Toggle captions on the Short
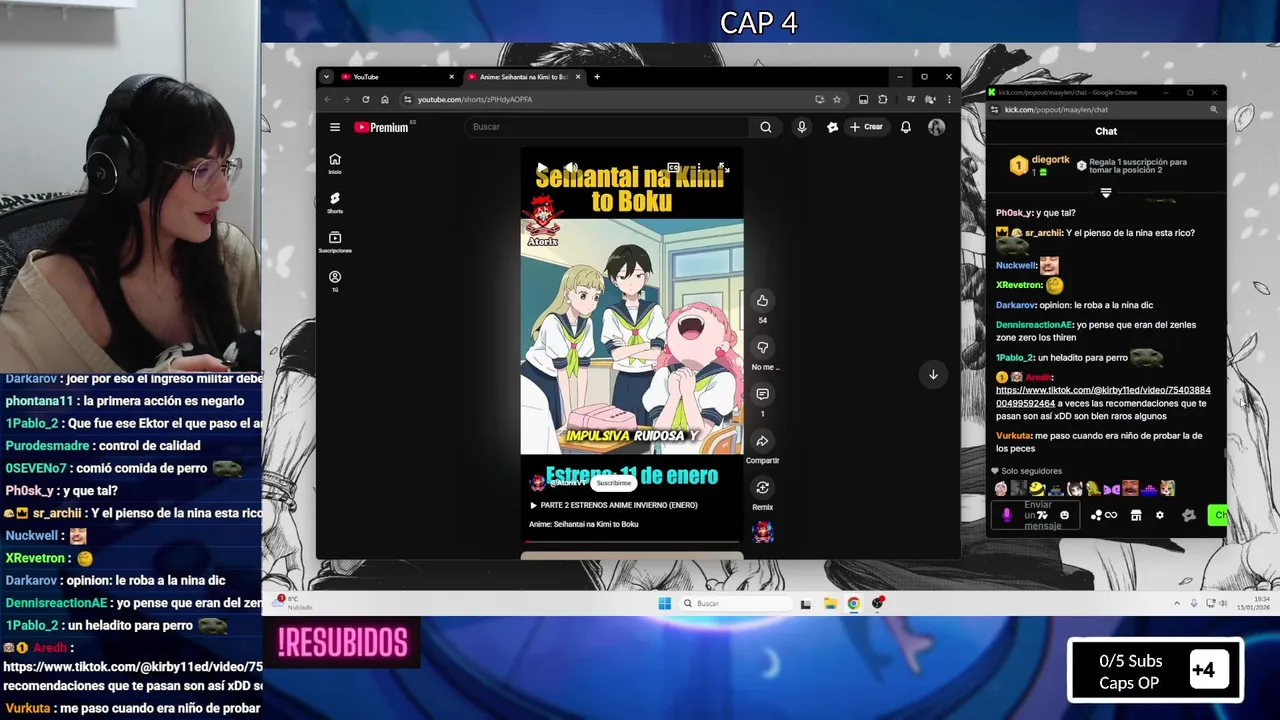 pos(674,168)
